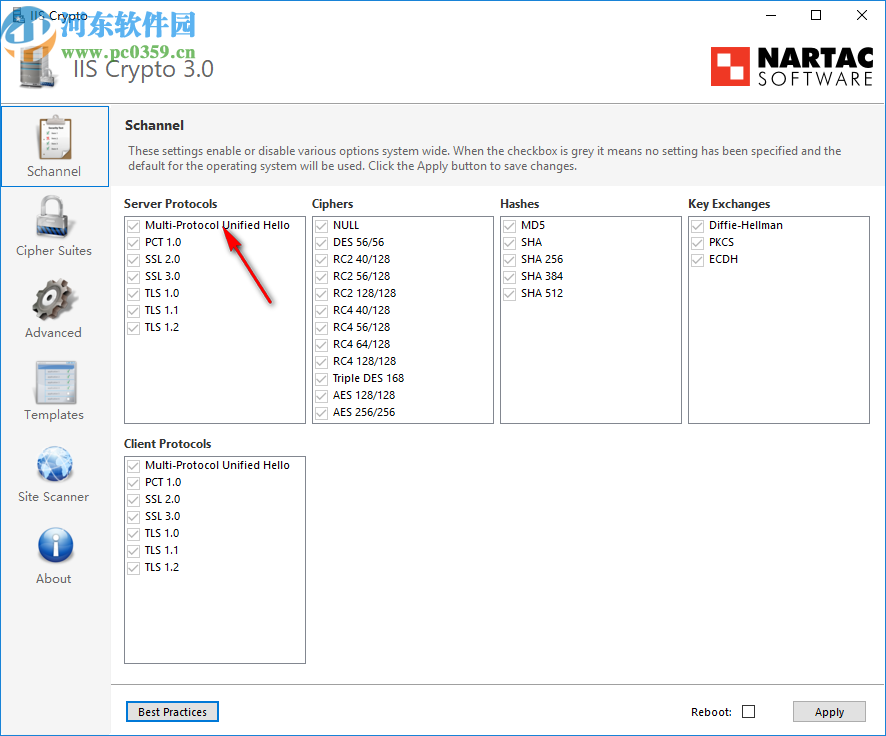The width and height of the screenshot is (886, 736).
Task: Toggle Client Multi-Protocol Unified Hello checkbox
Action: pos(133,466)
